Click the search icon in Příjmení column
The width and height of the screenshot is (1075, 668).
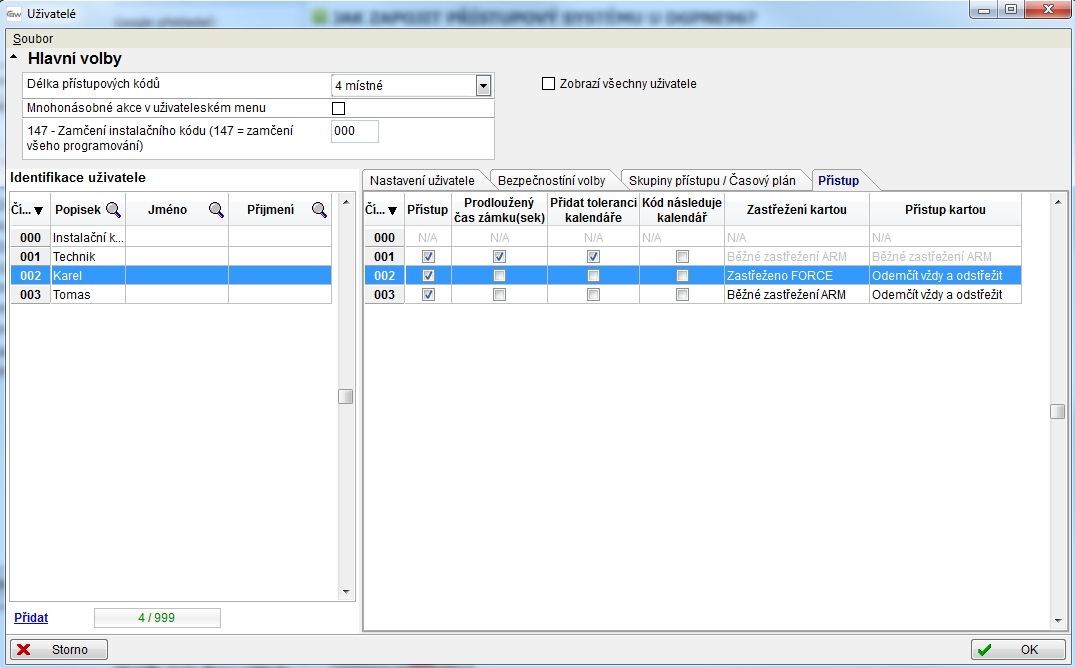pos(319,210)
